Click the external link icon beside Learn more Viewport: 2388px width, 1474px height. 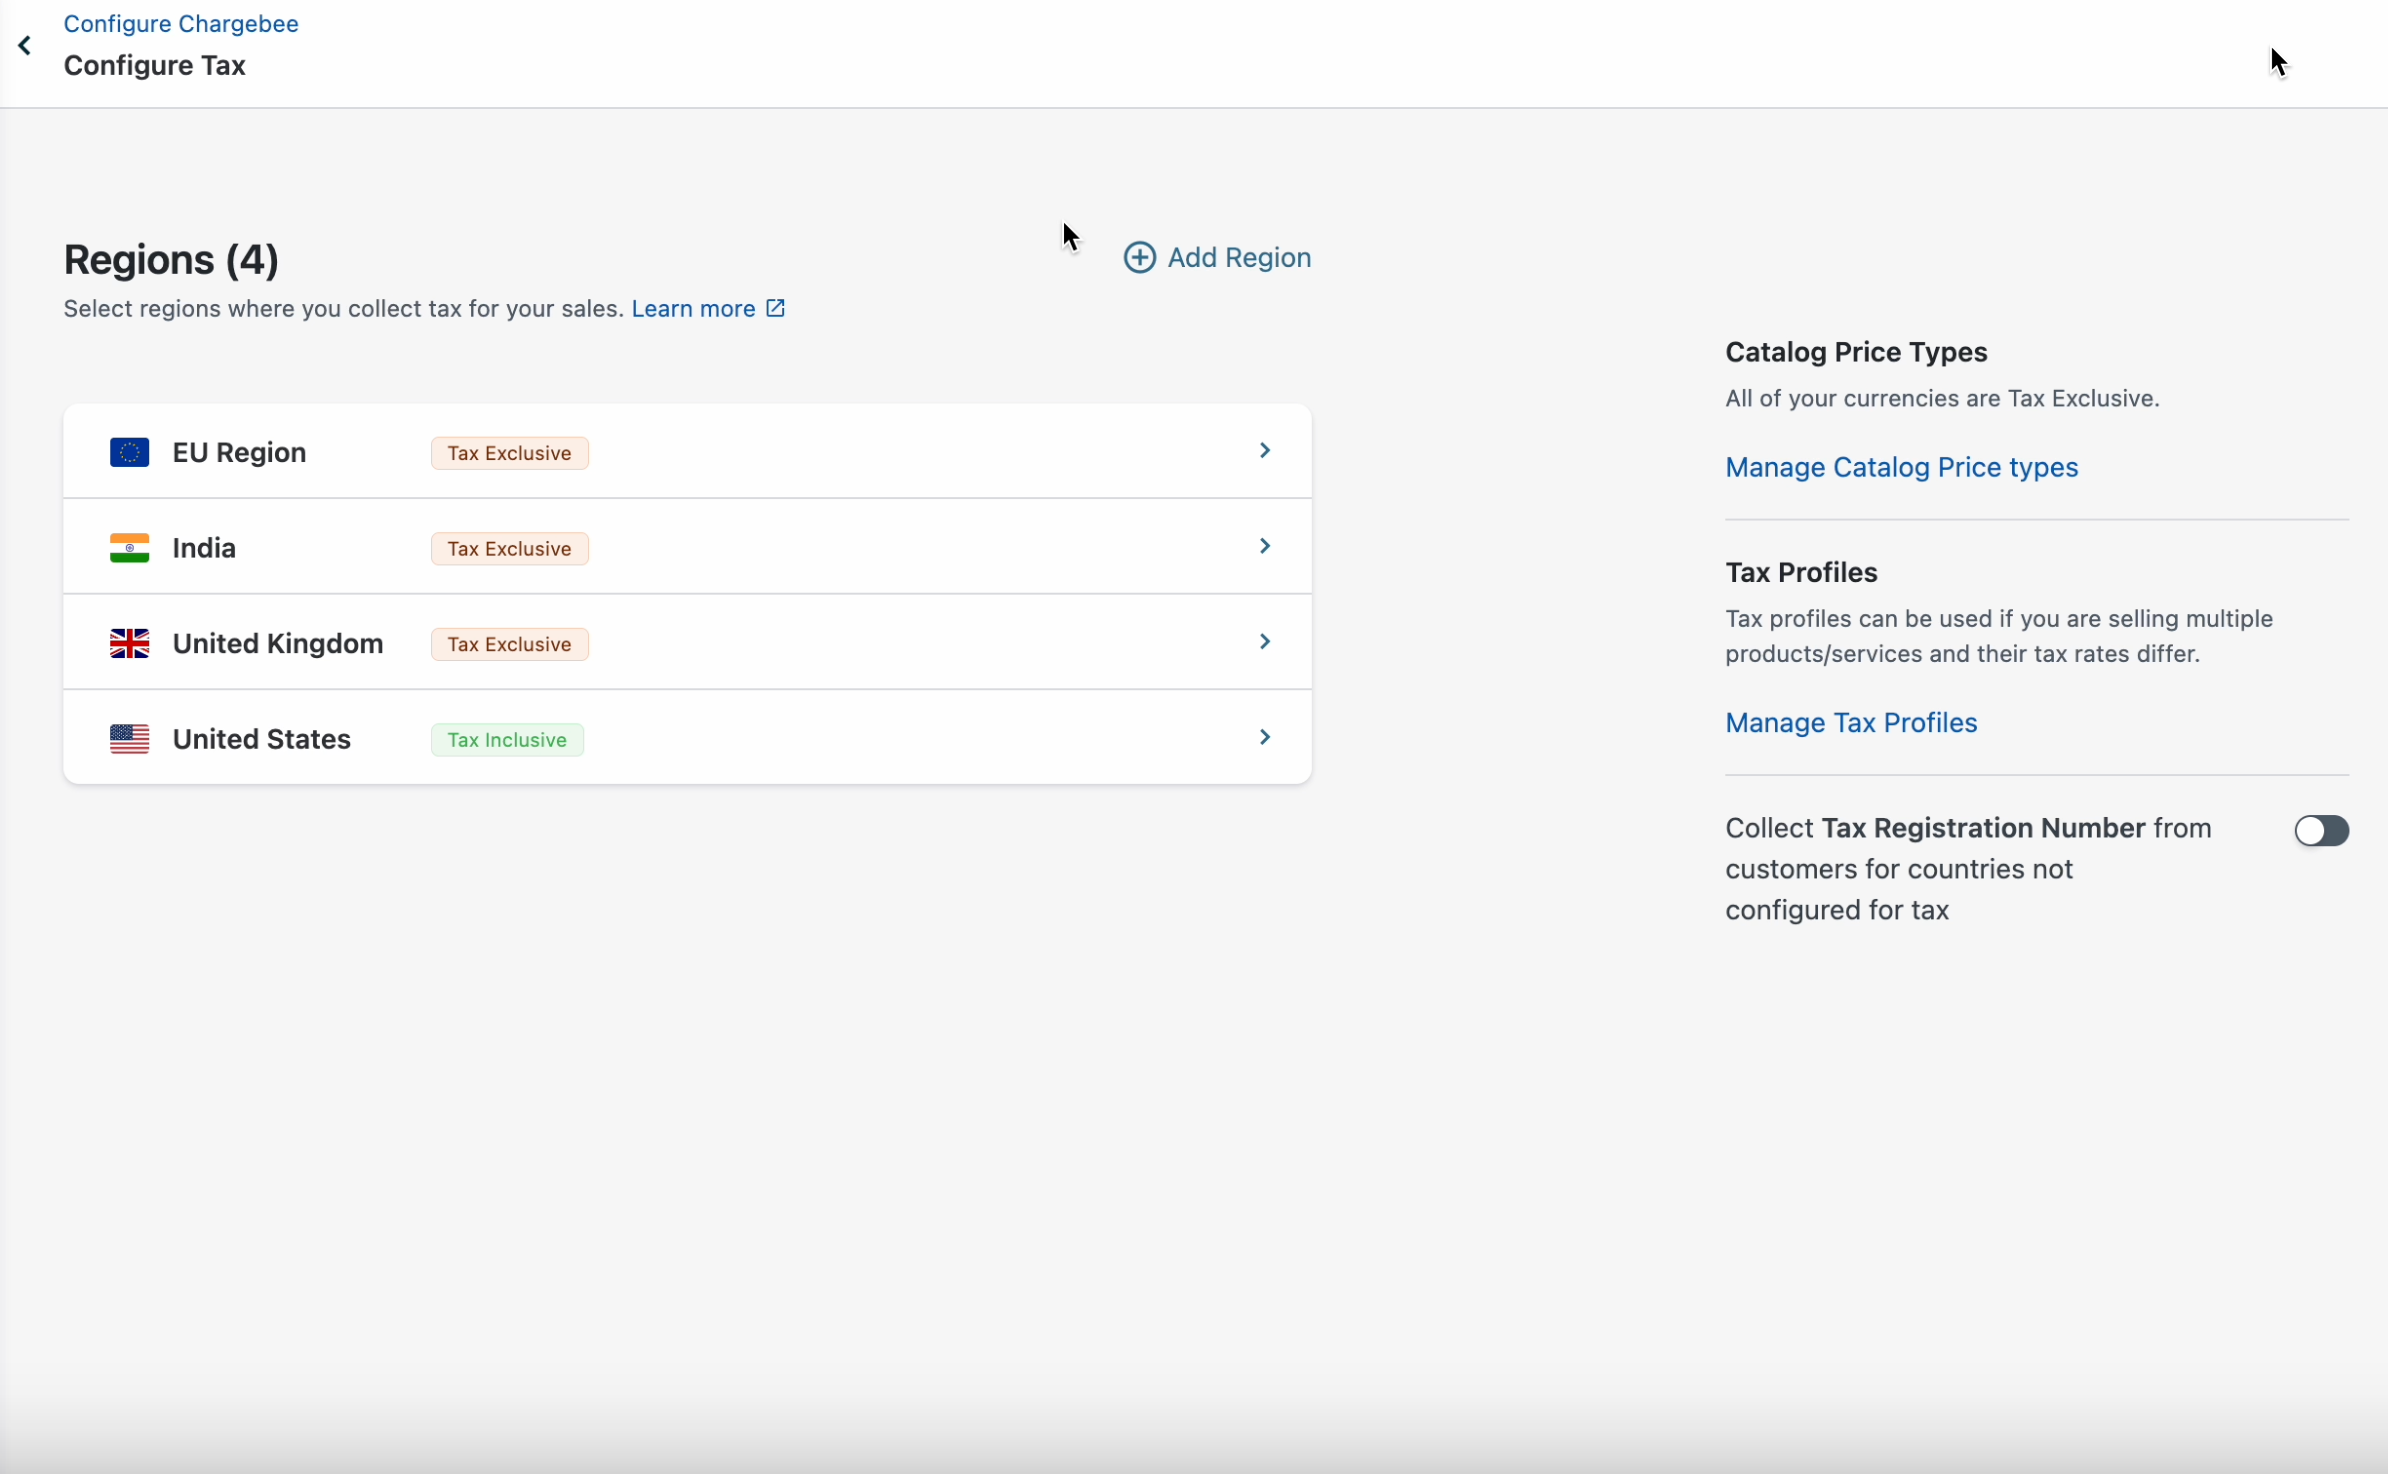pos(775,308)
